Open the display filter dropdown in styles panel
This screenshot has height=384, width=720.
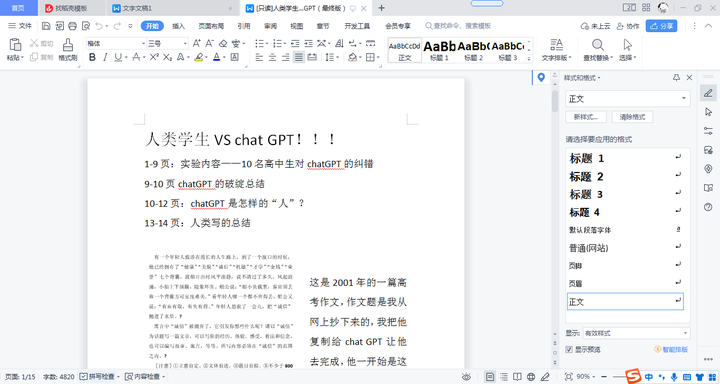pyautogui.click(x=686, y=333)
